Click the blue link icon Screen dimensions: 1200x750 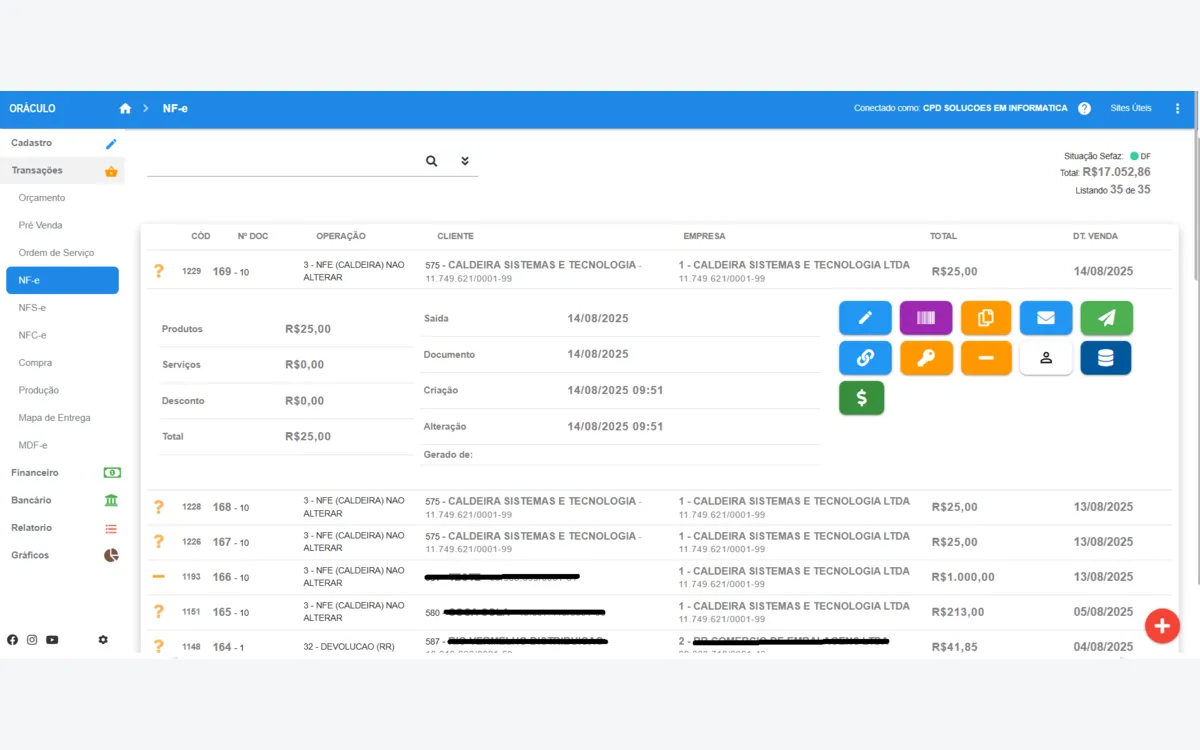coord(864,357)
